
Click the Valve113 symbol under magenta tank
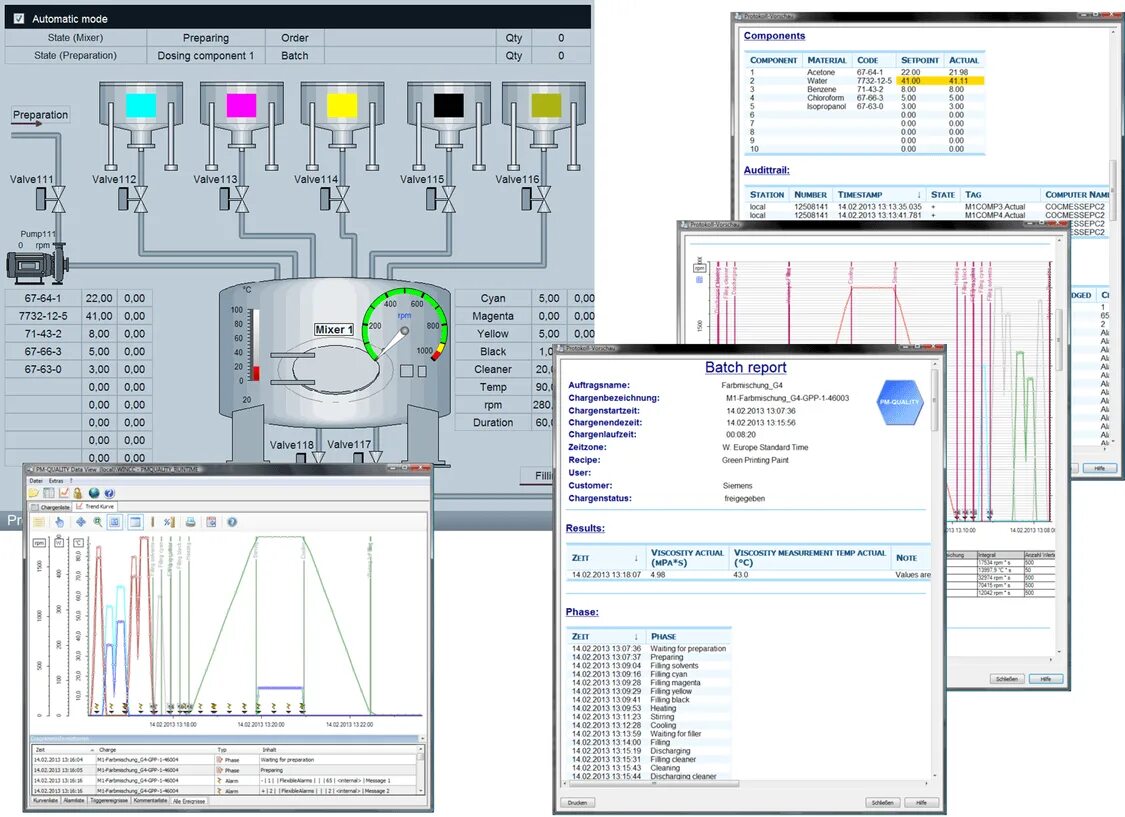point(235,199)
